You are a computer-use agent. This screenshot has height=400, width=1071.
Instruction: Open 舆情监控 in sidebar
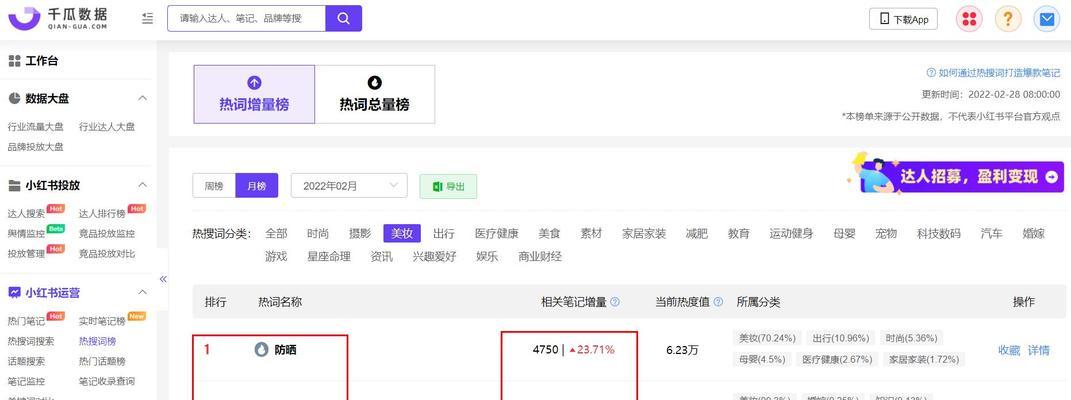coord(27,233)
